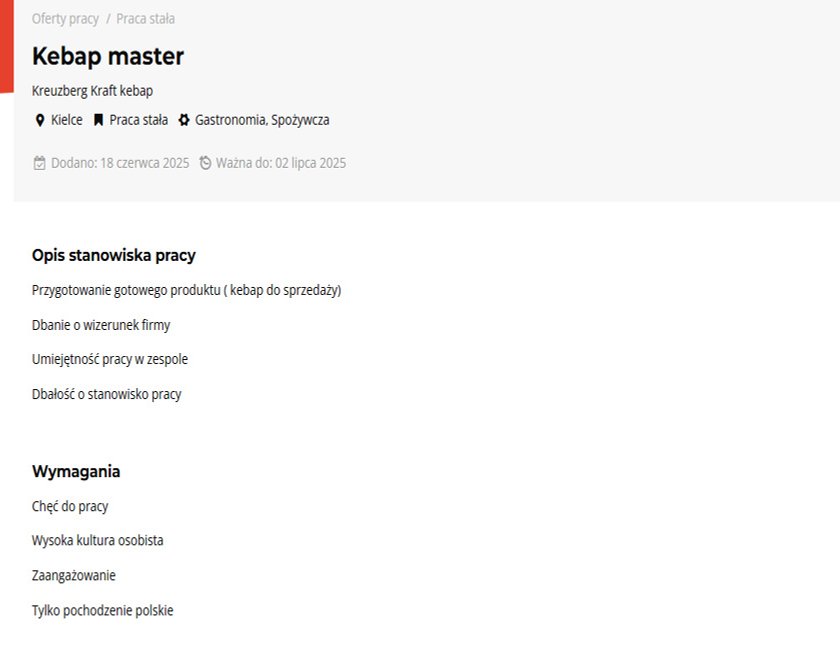Click the clock icon before Ważna do
Screen dimensions: 840x663
click(x=205, y=162)
